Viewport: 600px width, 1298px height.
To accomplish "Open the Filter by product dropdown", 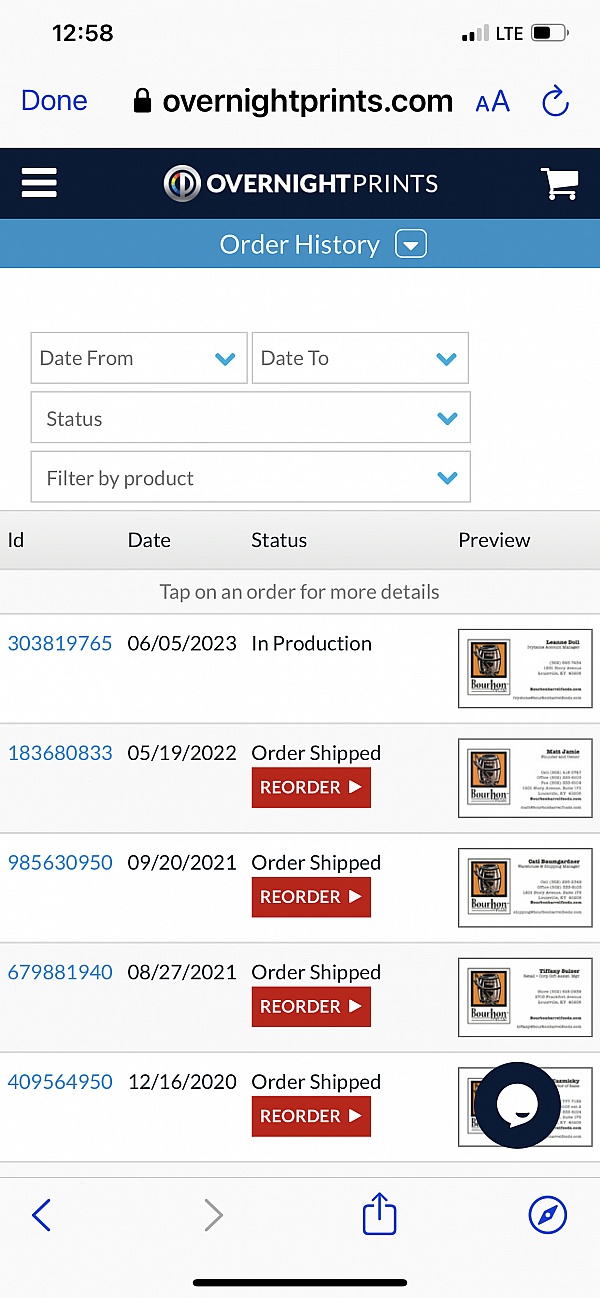I will tap(250, 478).
